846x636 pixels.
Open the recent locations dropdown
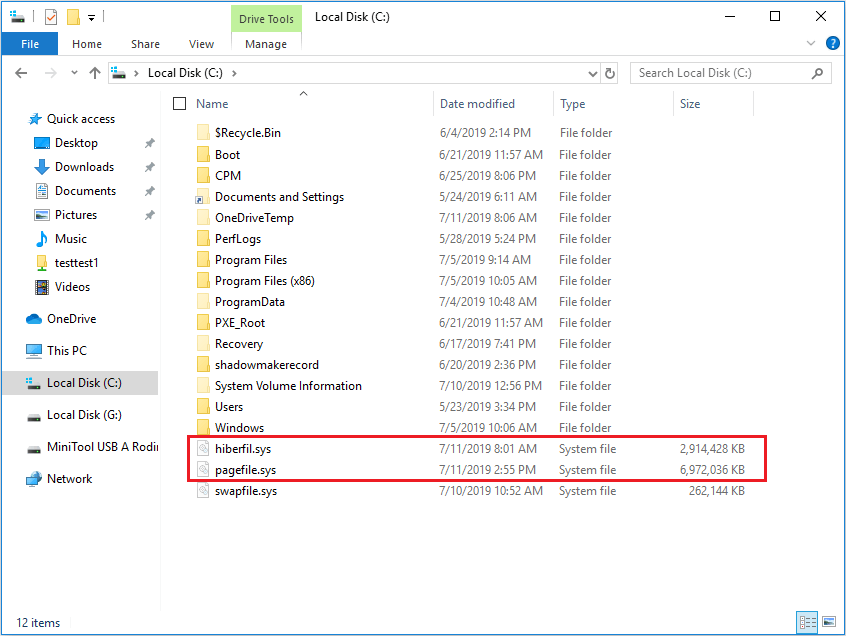pos(74,73)
